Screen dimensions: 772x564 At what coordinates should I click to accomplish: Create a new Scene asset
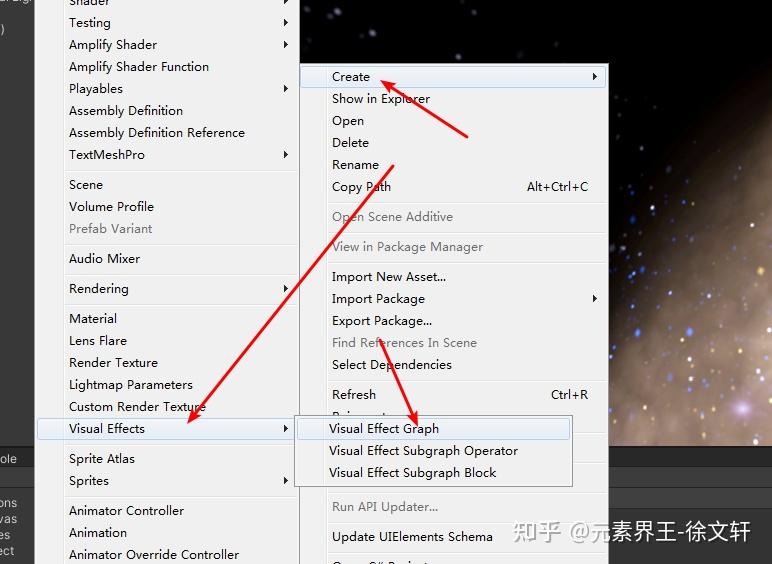point(167,185)
